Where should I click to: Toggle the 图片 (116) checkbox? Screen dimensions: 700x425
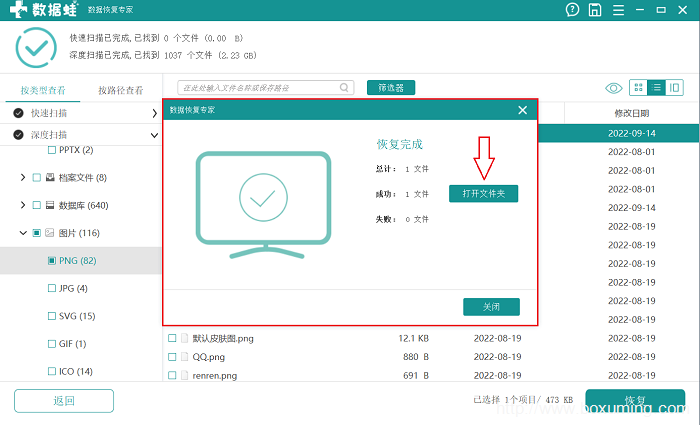tap(37, 233)
